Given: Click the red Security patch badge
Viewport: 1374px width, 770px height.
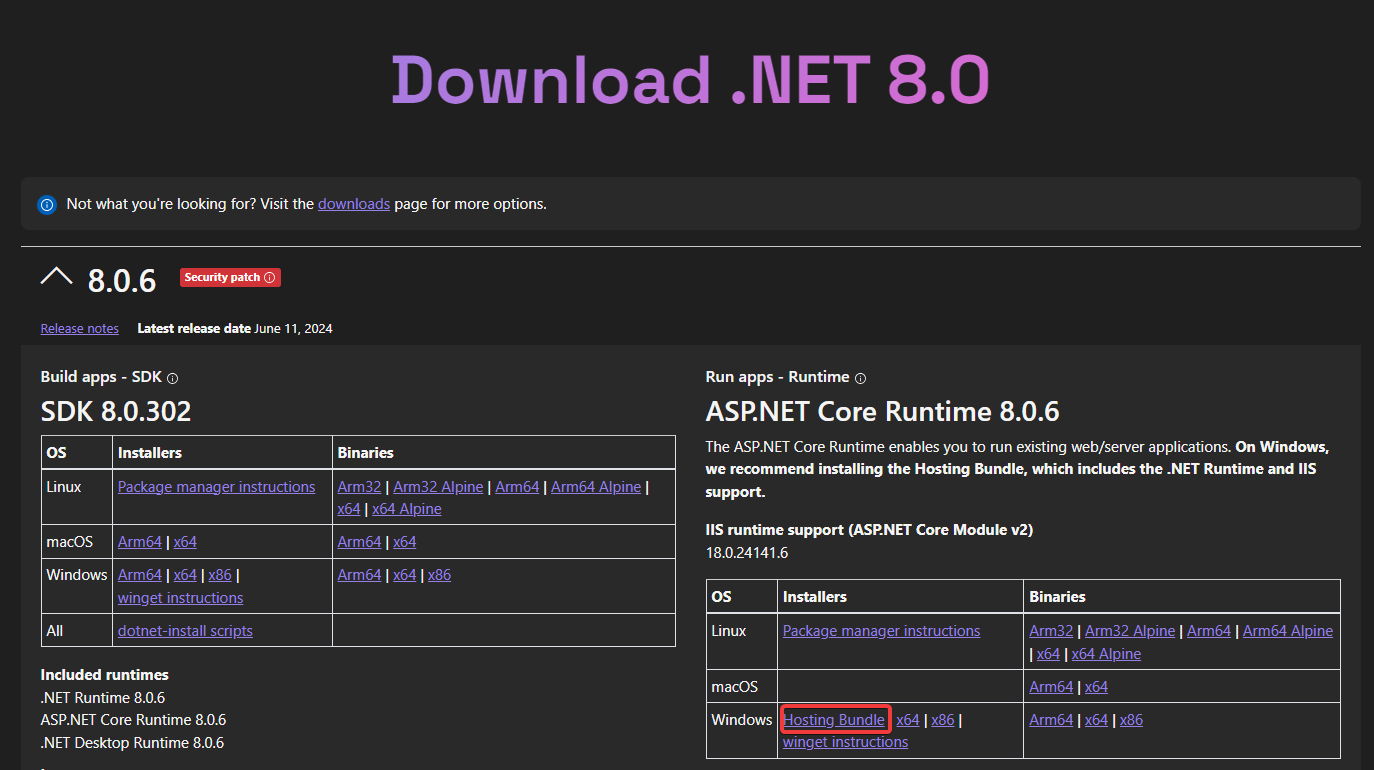Looking at the screenshot, I should [x=230, y=277].
